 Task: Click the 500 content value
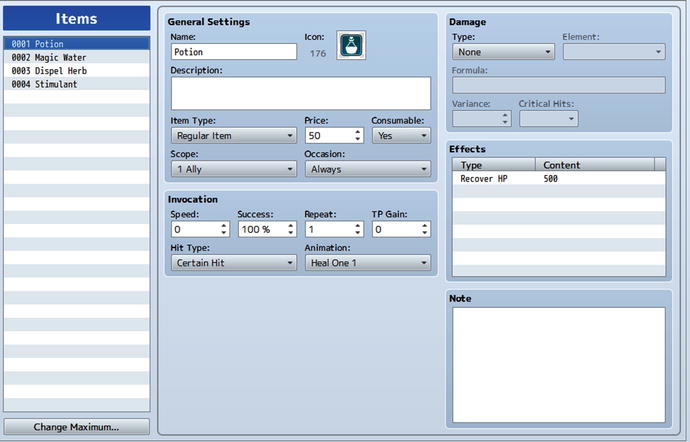click(x=551, y=178)
